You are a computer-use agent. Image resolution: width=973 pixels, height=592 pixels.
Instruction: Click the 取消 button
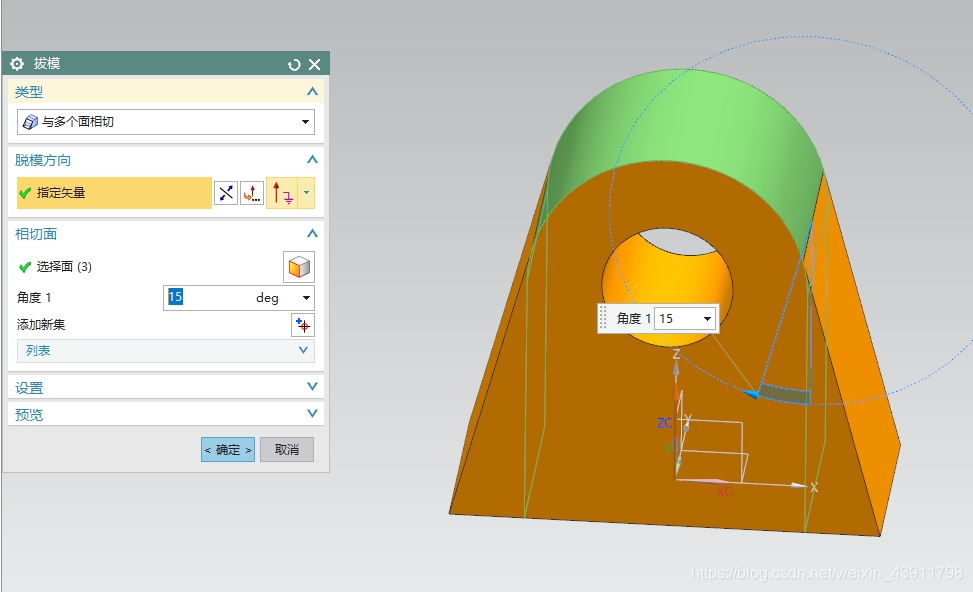[x=287, y=450]
